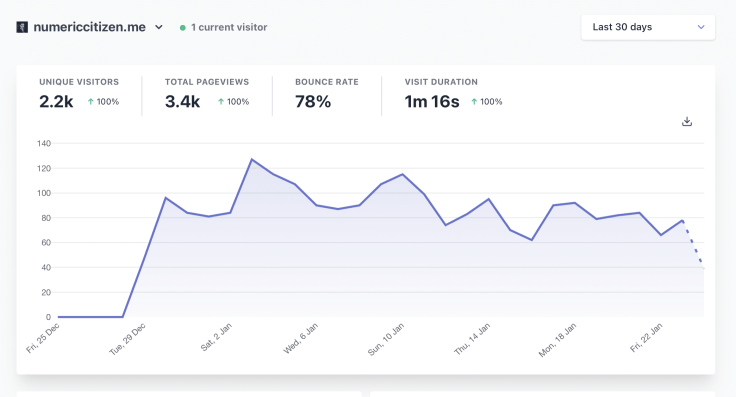Click the Fri, 25 Dec axis label
This screenshot has width=736, height=397.
click(43, 338)
